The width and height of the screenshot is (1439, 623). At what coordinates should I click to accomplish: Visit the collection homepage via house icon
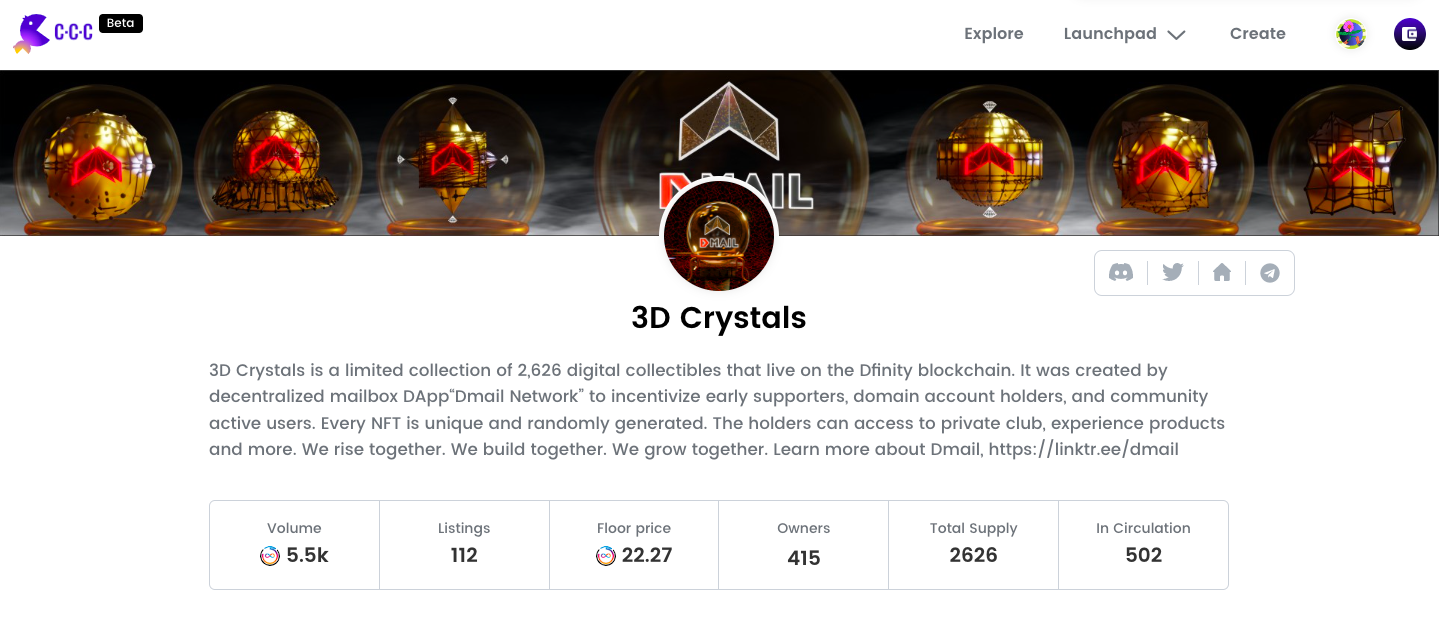pos(1222,272)
